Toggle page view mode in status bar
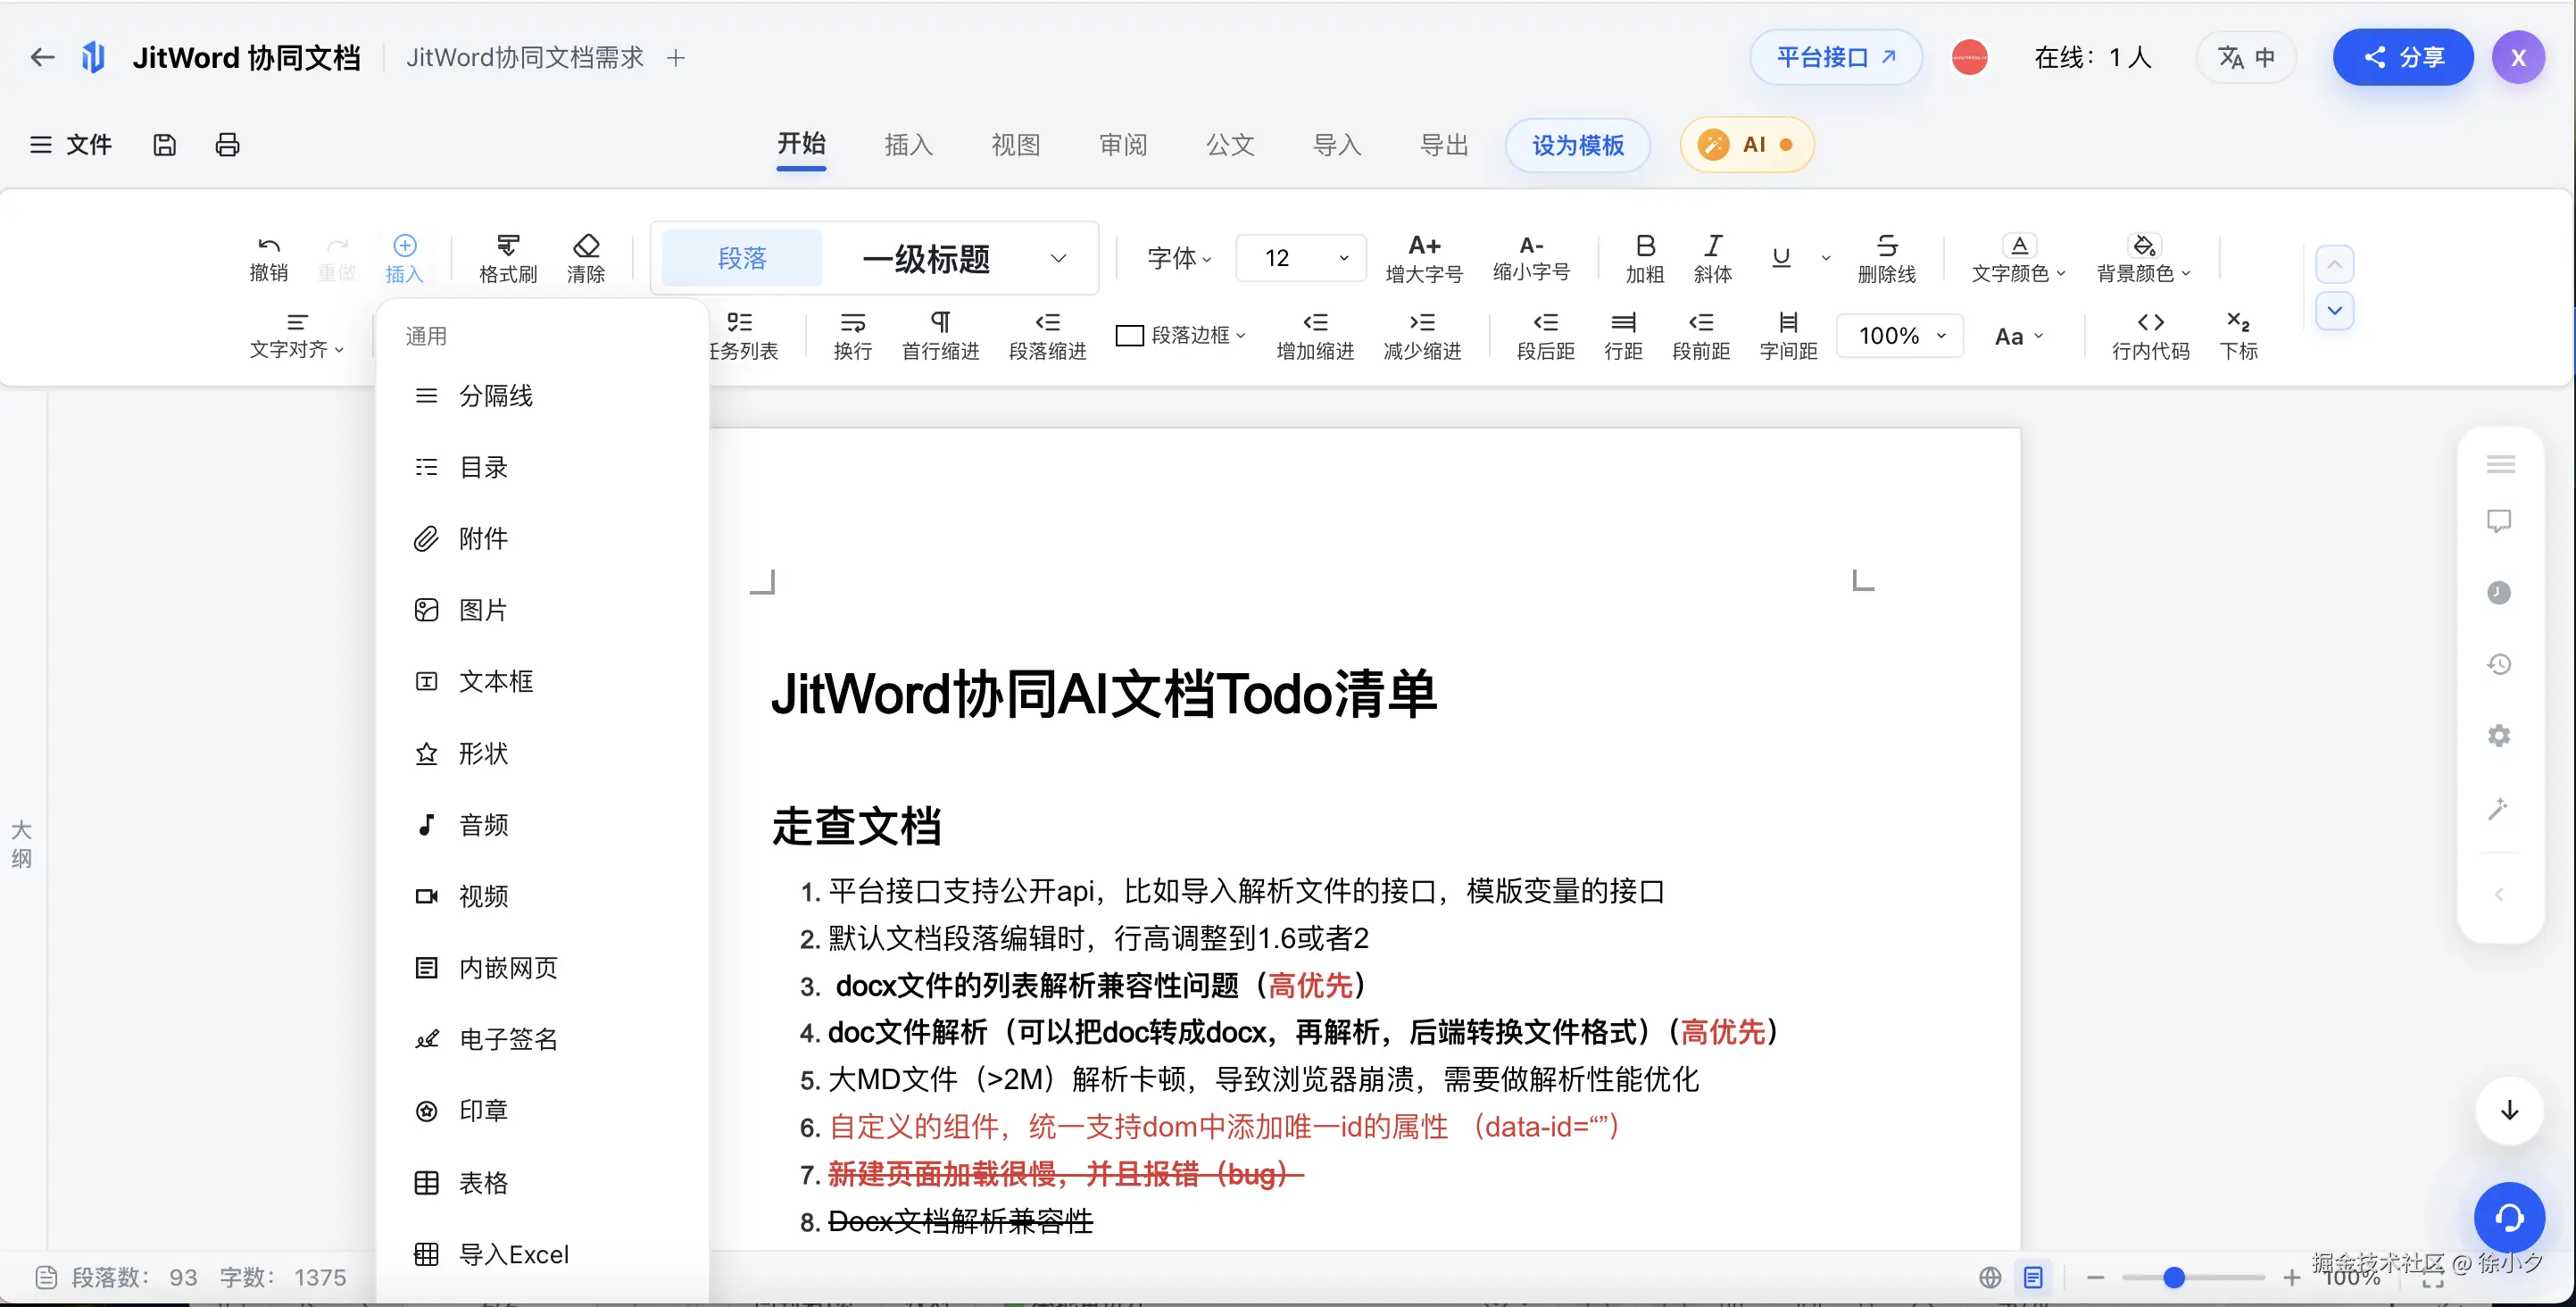 point(2033,1277)
